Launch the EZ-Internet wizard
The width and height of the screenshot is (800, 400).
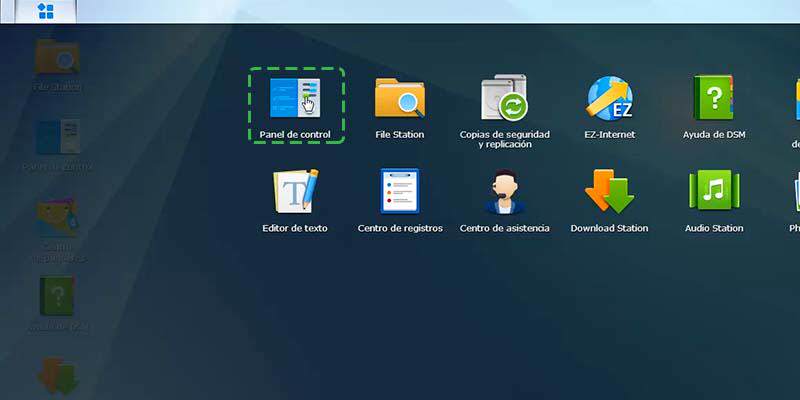click(610, 106)
